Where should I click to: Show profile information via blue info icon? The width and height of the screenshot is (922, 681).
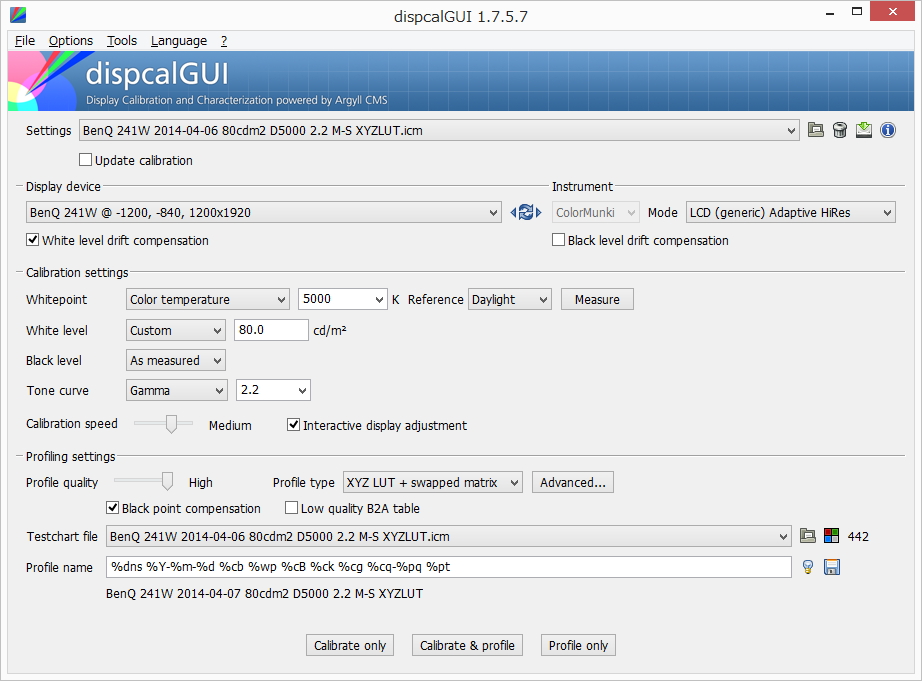click(887, 130)
